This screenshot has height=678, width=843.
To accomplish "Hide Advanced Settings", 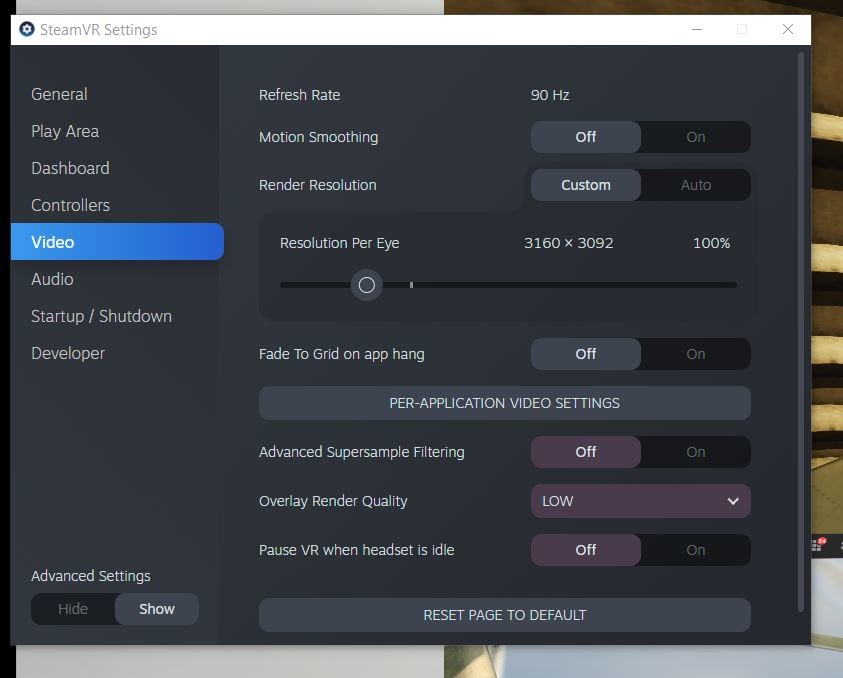I will click(x=73, y=609).
